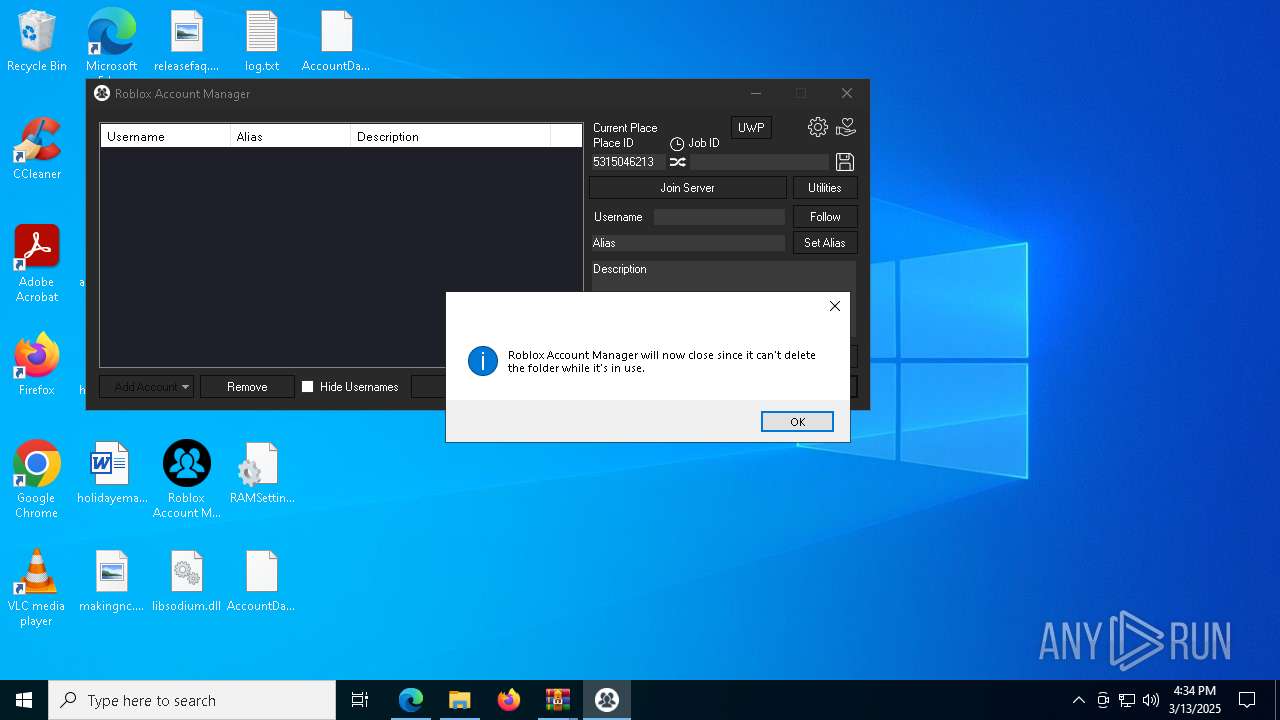Image resolution: width=1280 pixels, height=720 pixels.
Task: Select the libsodium.dll file icon
Action: click(187, 581)
